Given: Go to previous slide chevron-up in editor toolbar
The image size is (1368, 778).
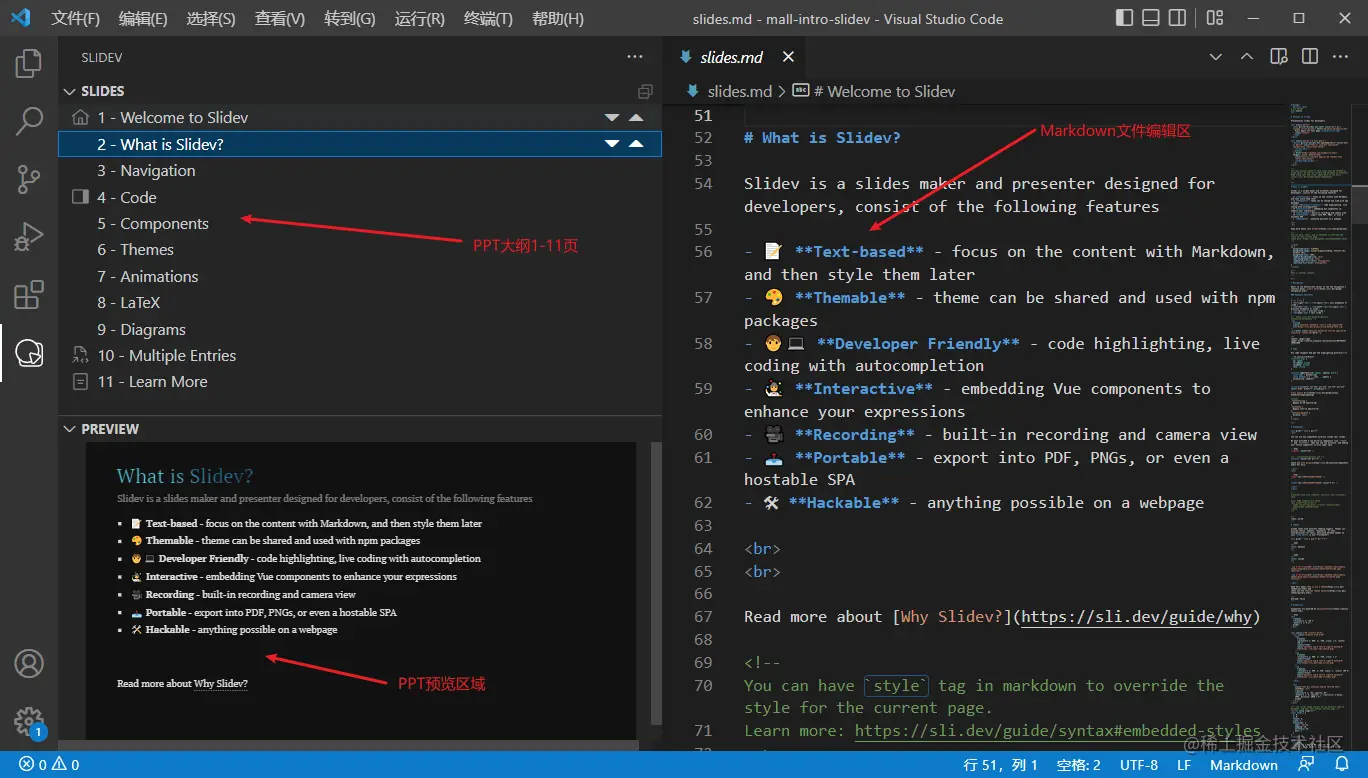Looking at the screenshot, I should (x=1247, y=57).
